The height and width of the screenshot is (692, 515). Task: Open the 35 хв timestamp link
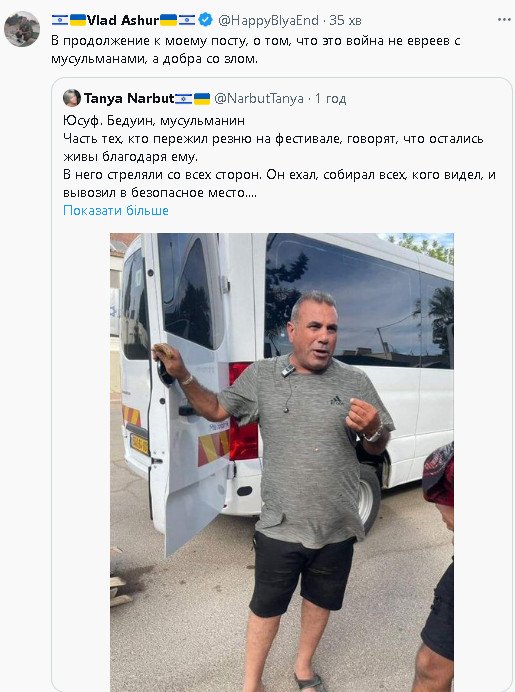click(x=345, y=20)
